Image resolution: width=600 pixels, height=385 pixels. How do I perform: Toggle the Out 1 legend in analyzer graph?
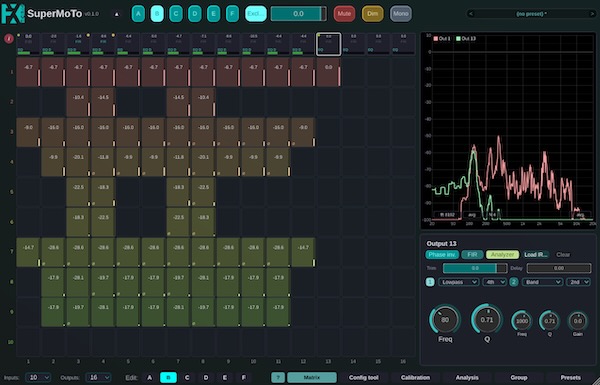click(442, 39)
